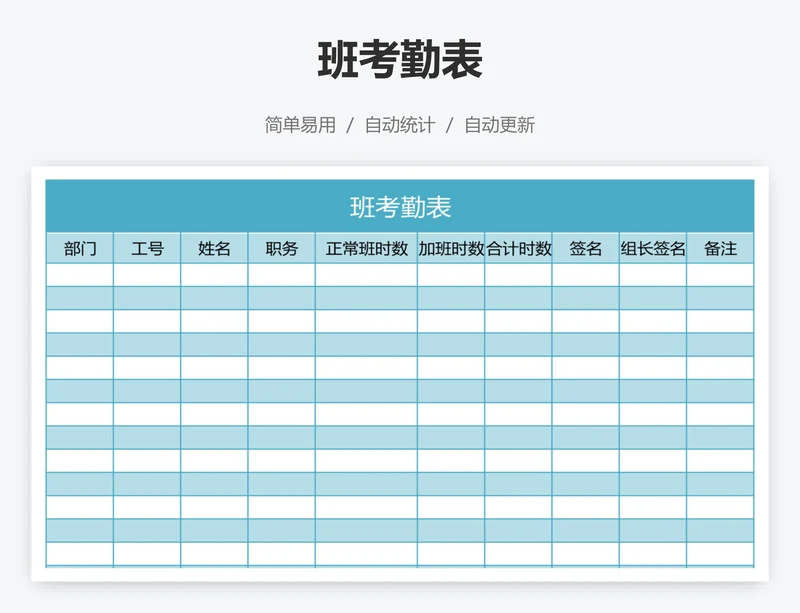Select the 姓名 column header
800x613 pixels.
(x=214, y=249)
